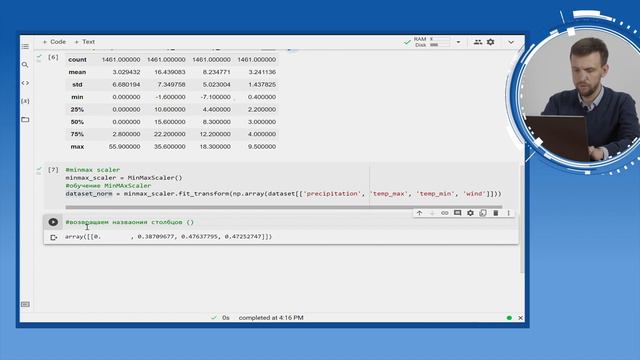Click the 'min' row label
Image resolution: width=640 pixels, height=360 pixels.
[x=77, y=97]
